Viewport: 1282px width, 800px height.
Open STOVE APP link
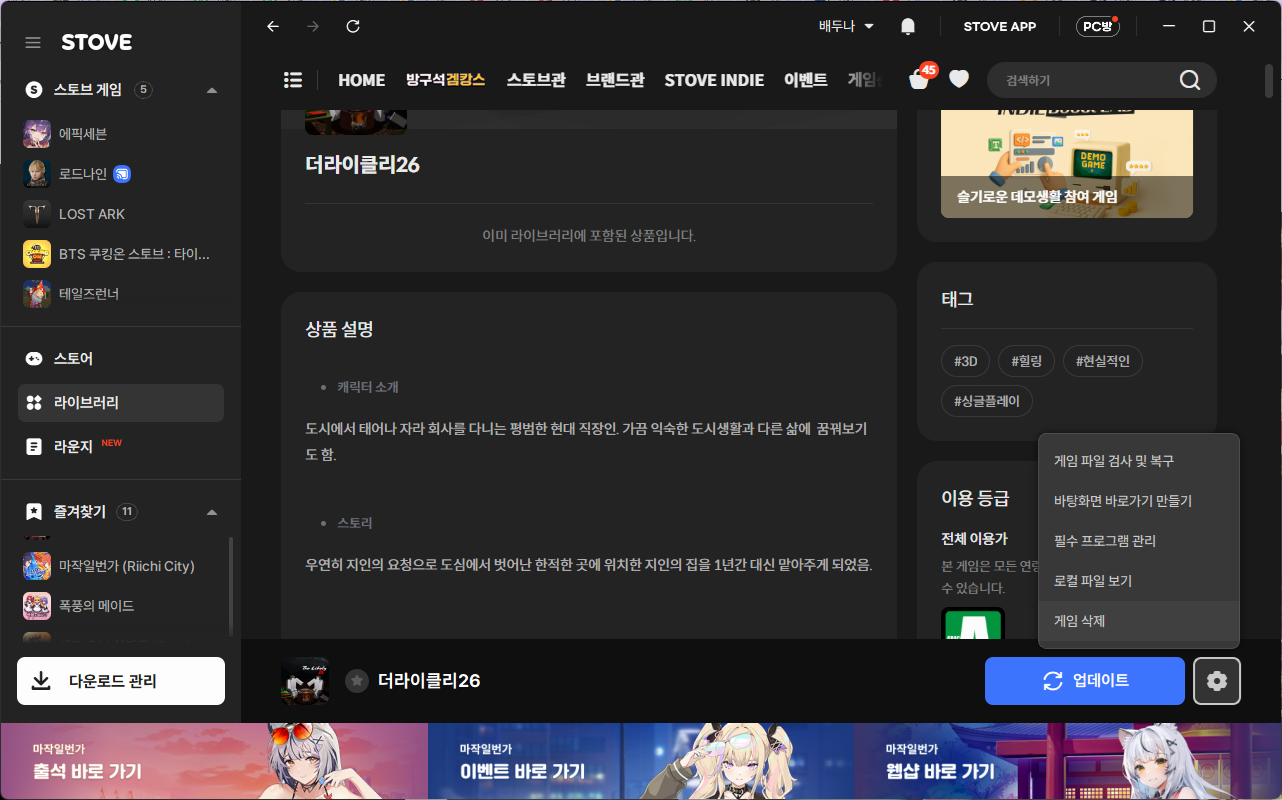coord(1000,27)
